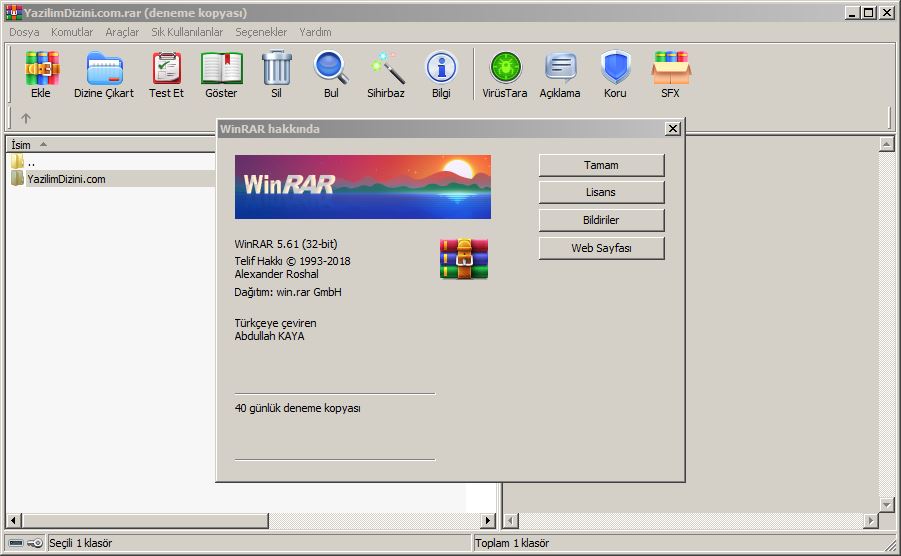
Task: Click the Bildiriler button
Action: pyautogui.click(x=602, y=220)
